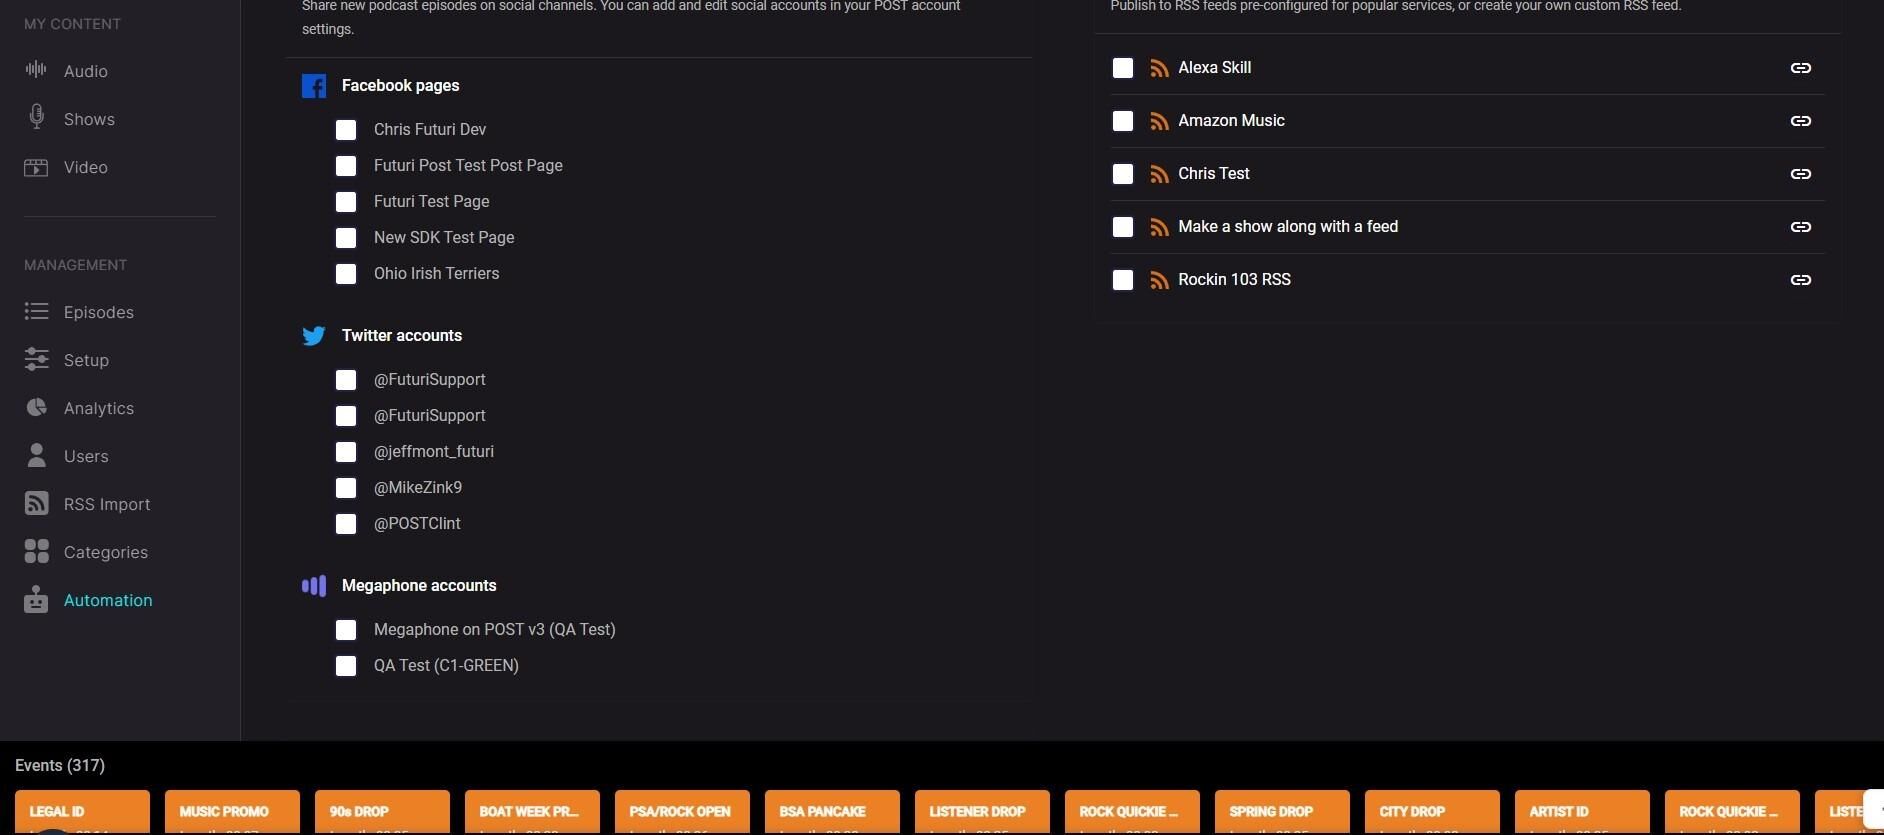Viewport: 1884px width, 835px height.
Task: Select the Amazon Music RSS feed checkbox
Action: click(x=1123, y=121)
